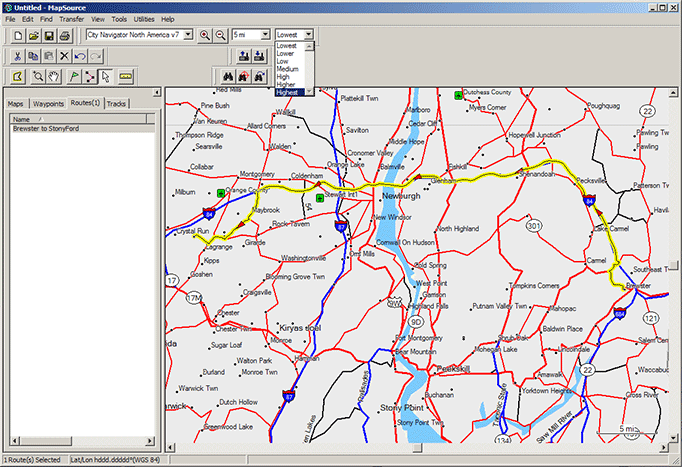The image size is (682, 467).
Task: Zoom out using the magnifier minus icon
Action: point(221,36)
